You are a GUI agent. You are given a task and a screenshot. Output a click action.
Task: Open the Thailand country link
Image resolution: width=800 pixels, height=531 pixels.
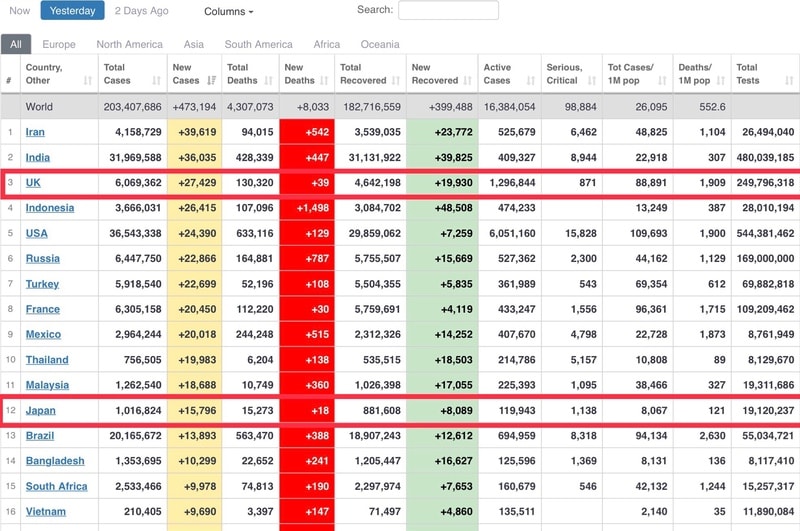[x=47, y=360]
